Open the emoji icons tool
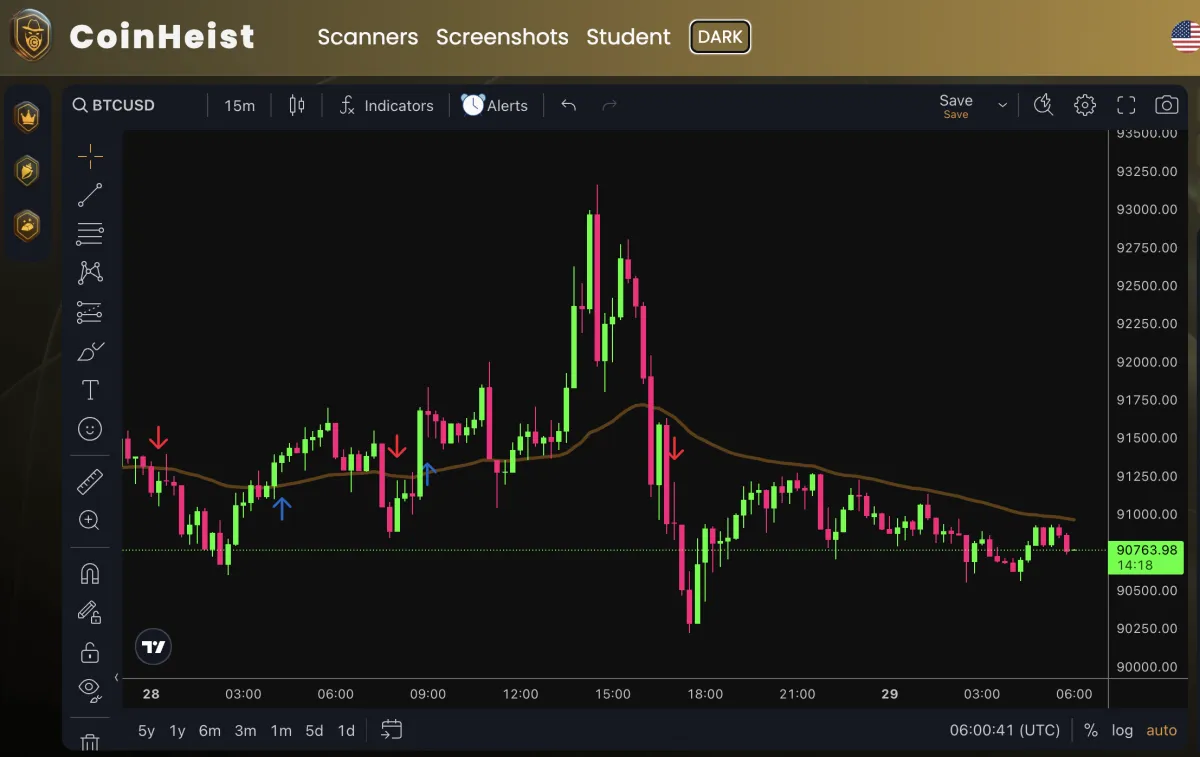The width and height of the screenshot is (1200, 757). (90, 429)
